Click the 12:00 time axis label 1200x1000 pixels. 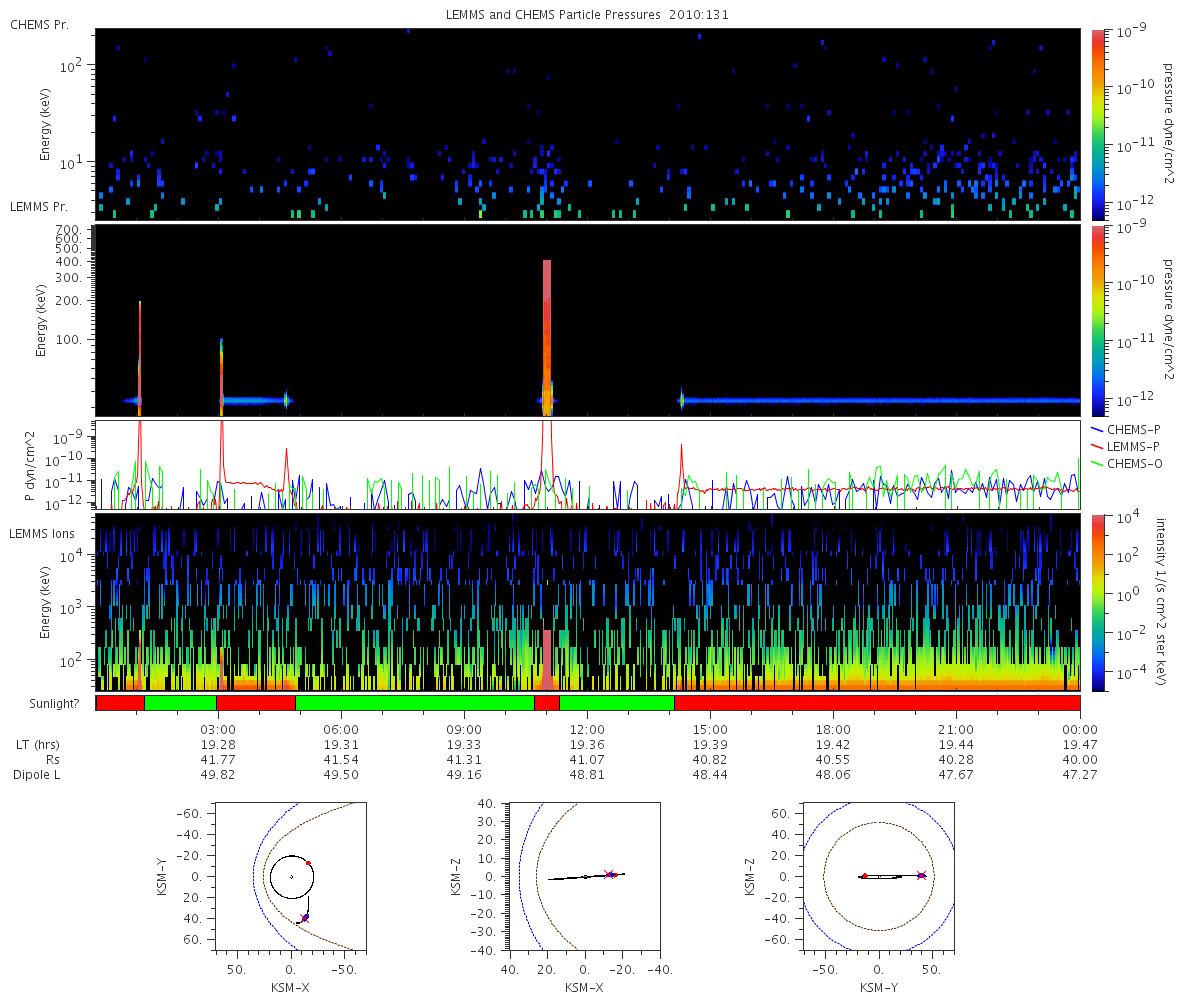pyautogui.click(x=587, y=729)
